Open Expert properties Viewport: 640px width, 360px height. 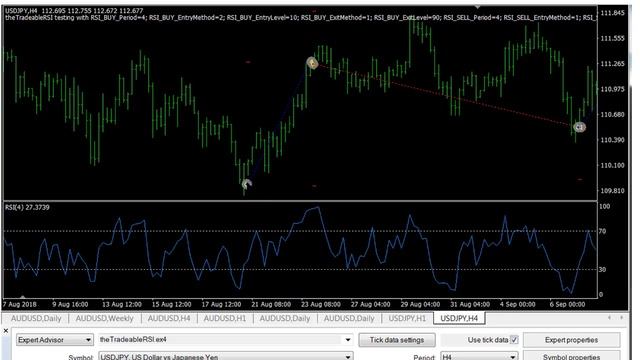click(571, 340)
